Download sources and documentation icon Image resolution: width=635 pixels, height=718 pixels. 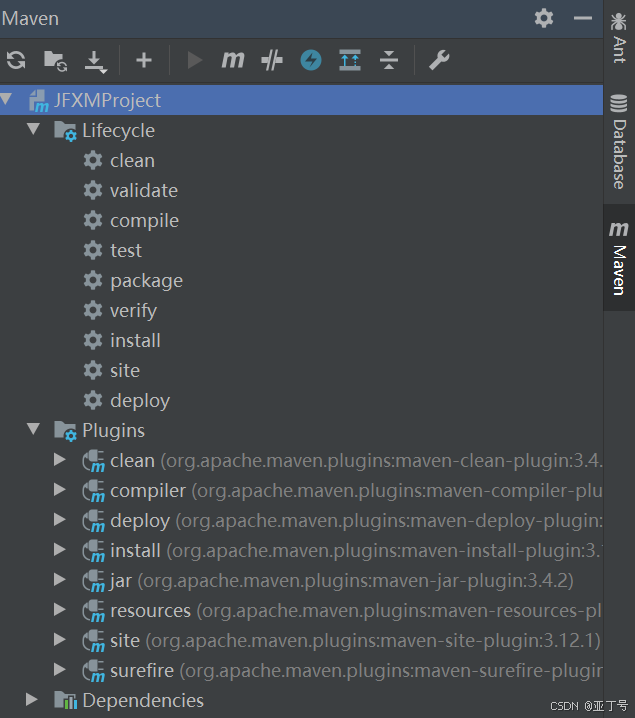point(95,61)
